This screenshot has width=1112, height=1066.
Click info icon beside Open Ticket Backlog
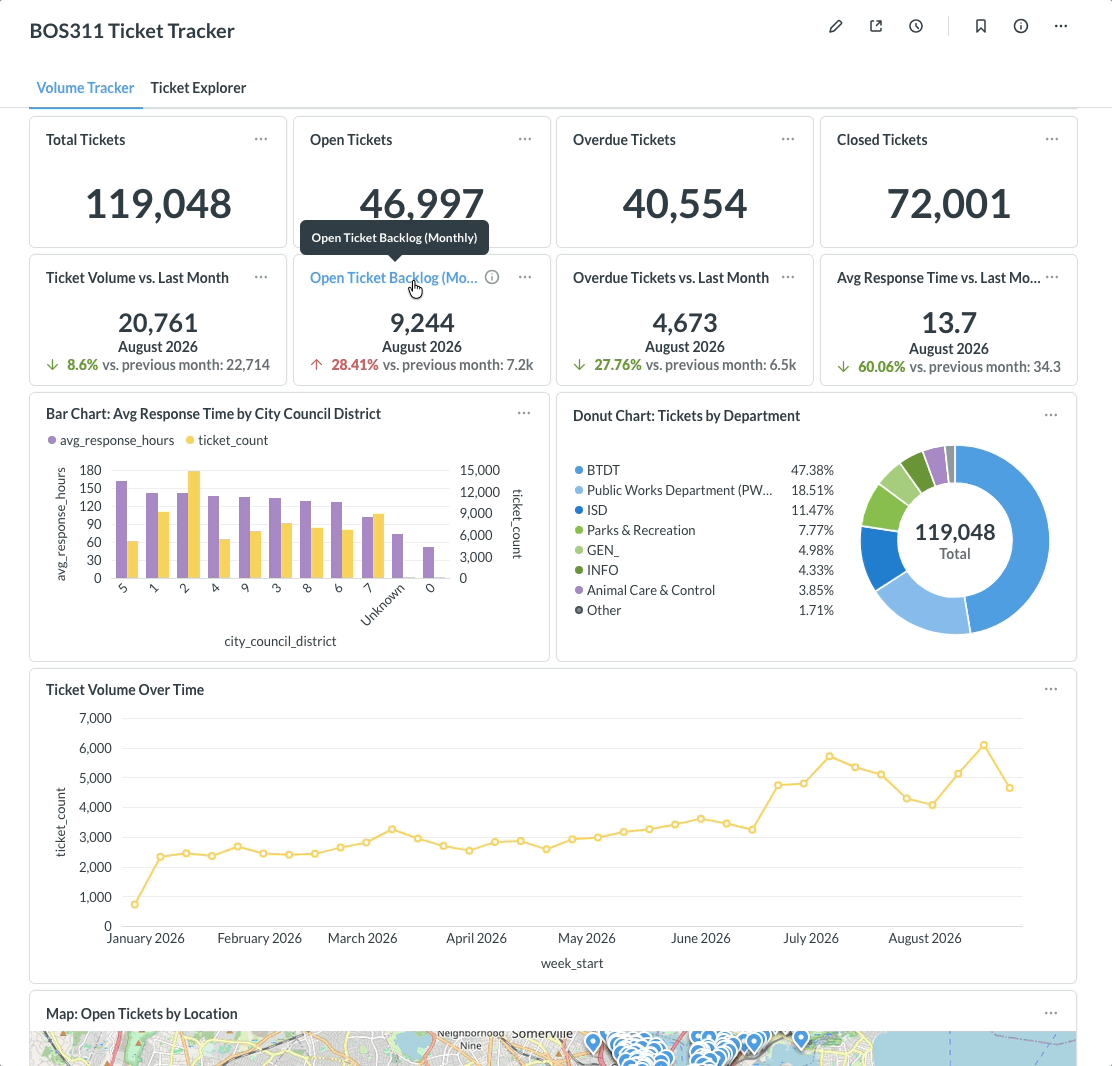pos(492,277)
